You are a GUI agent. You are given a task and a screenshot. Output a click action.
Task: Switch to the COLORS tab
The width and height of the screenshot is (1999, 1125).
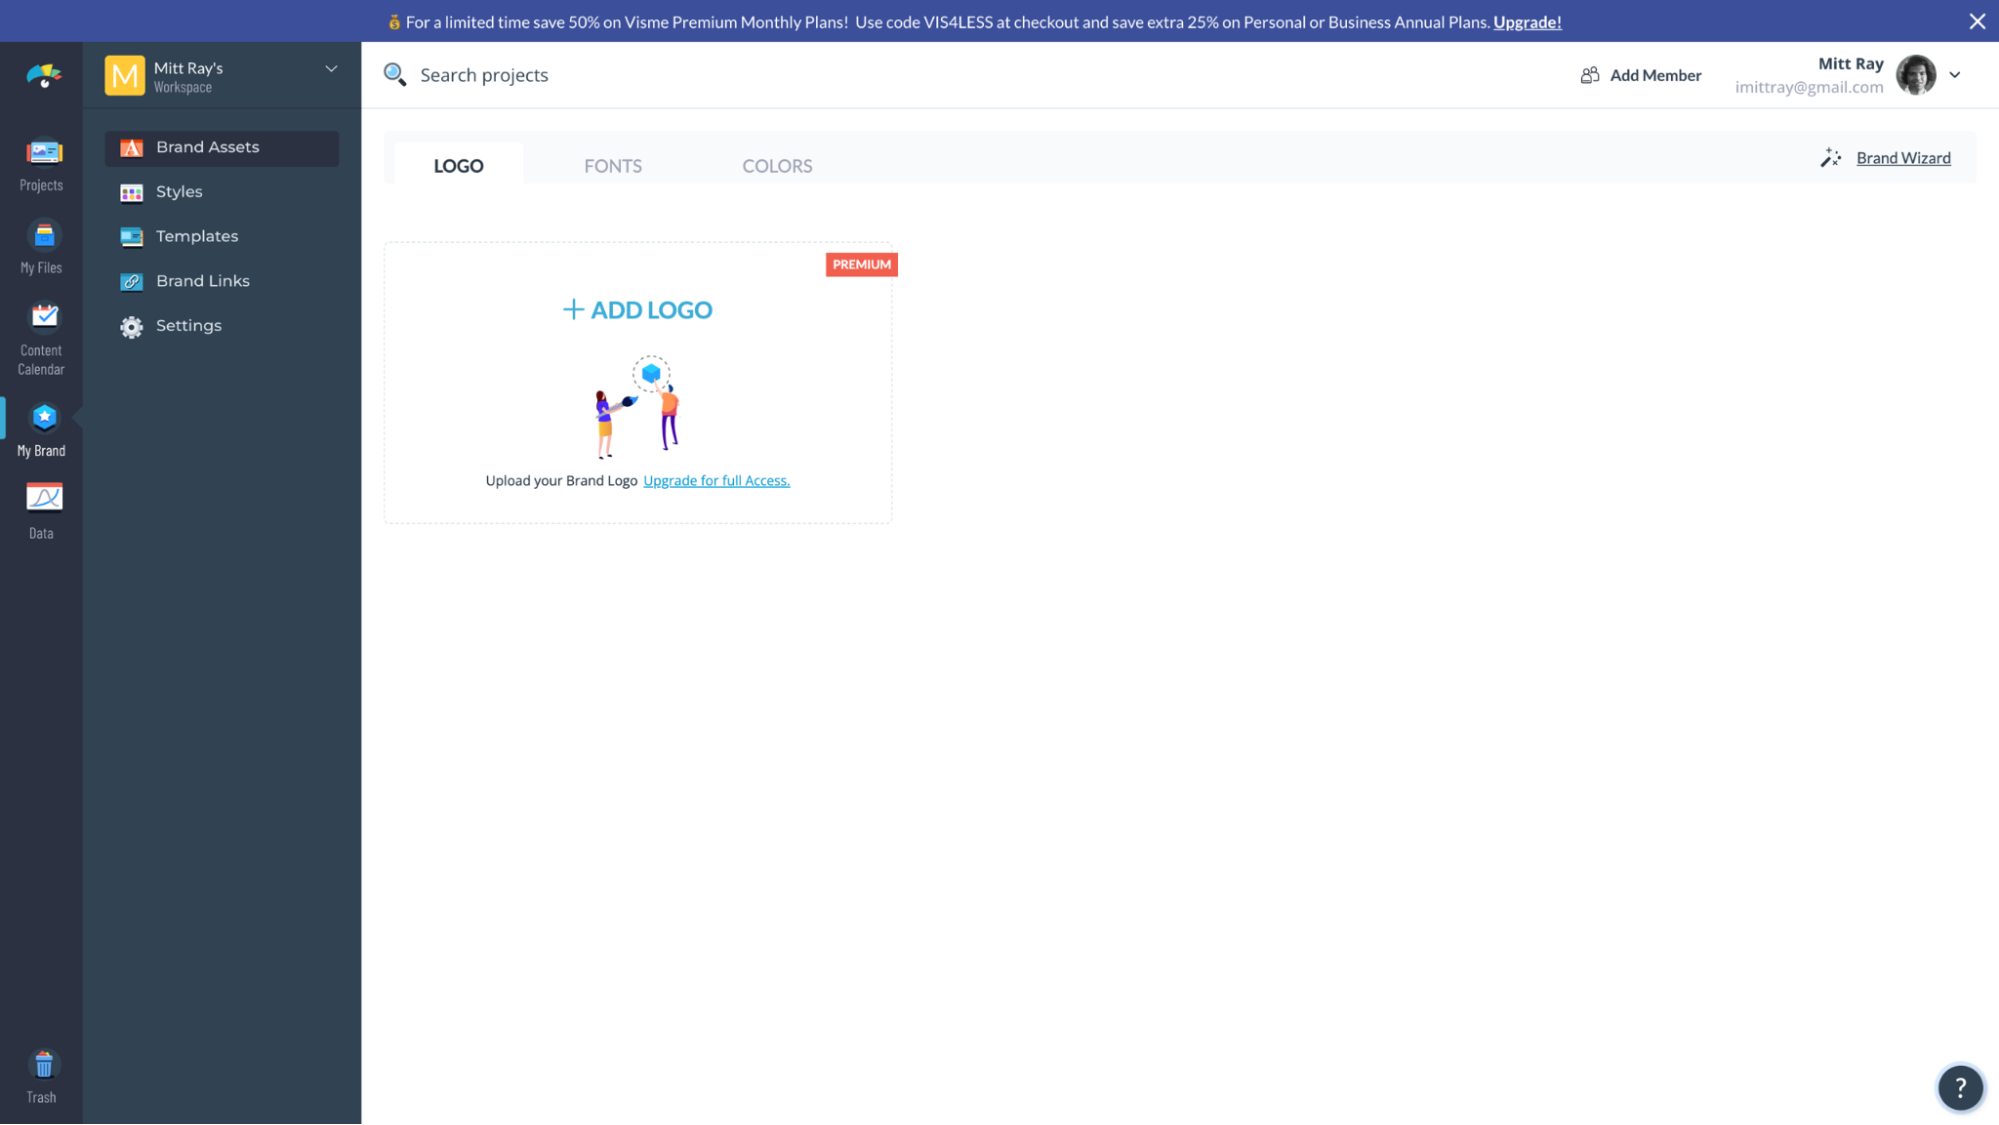pyautogui.click(x=777, y=165)
